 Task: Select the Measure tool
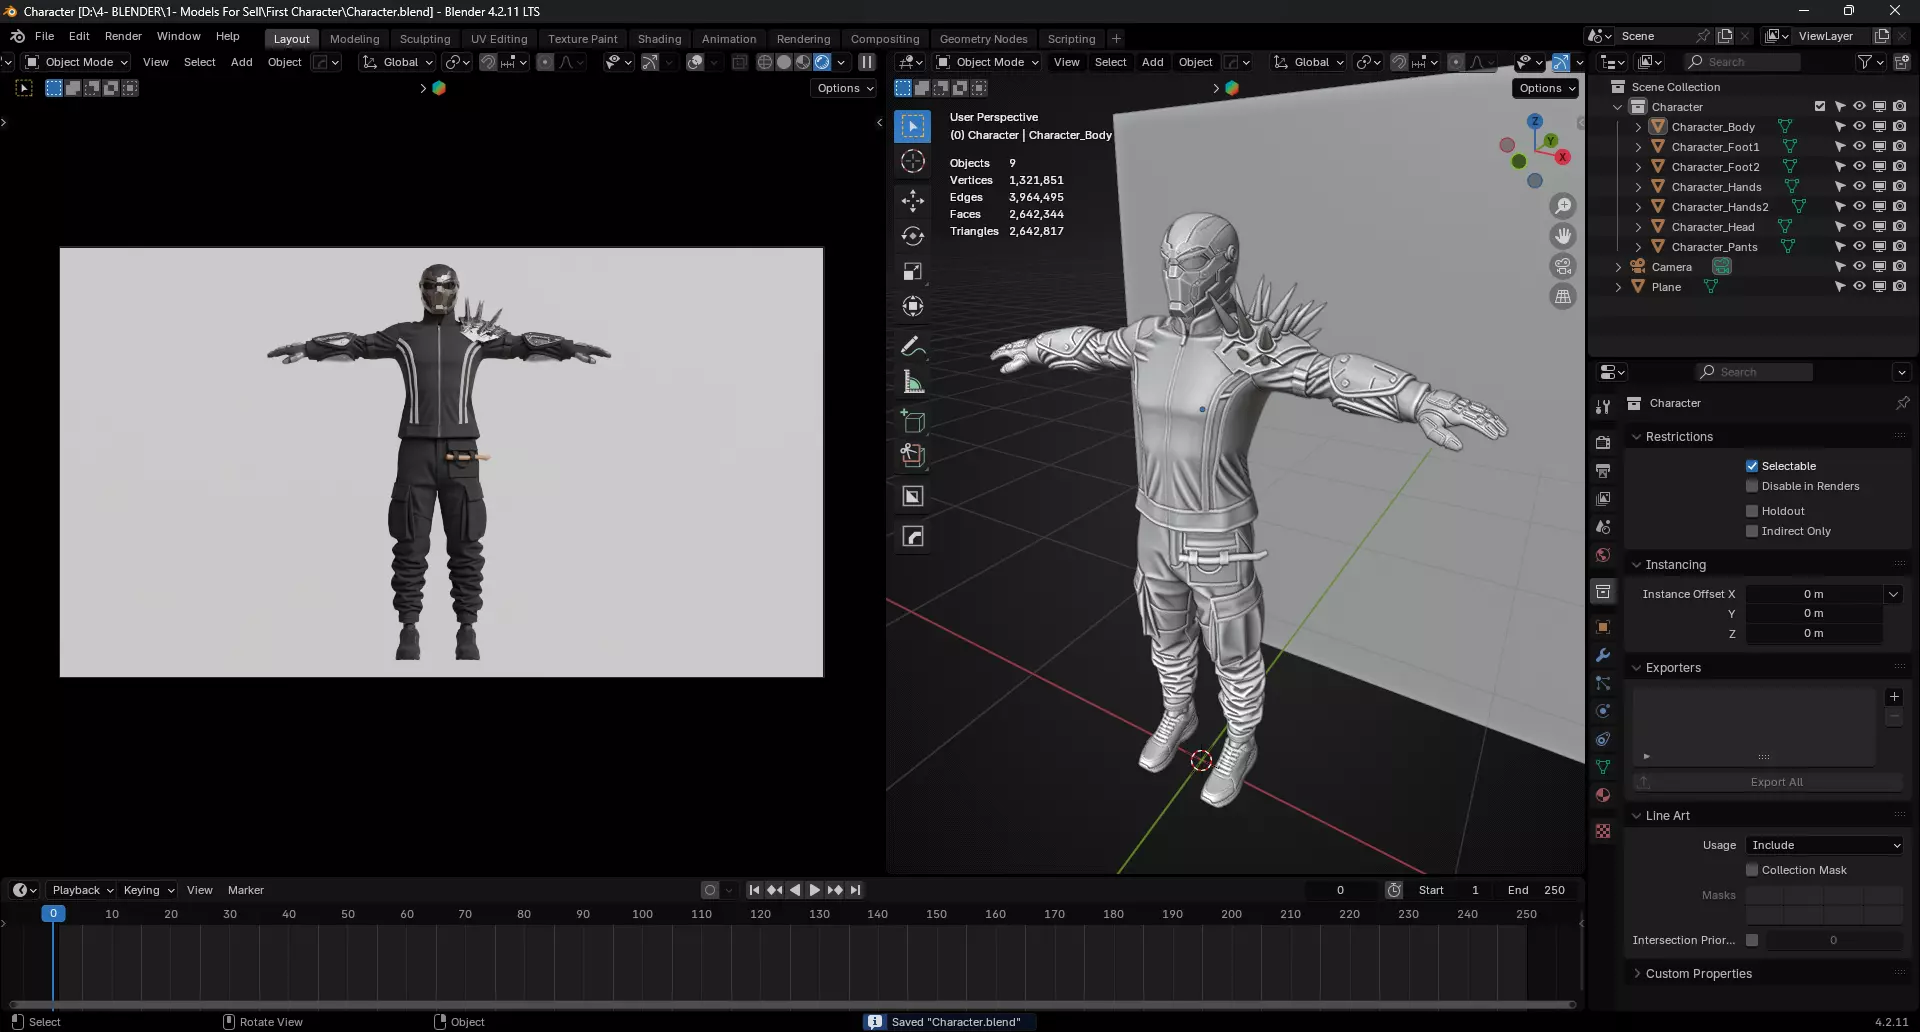913,381
